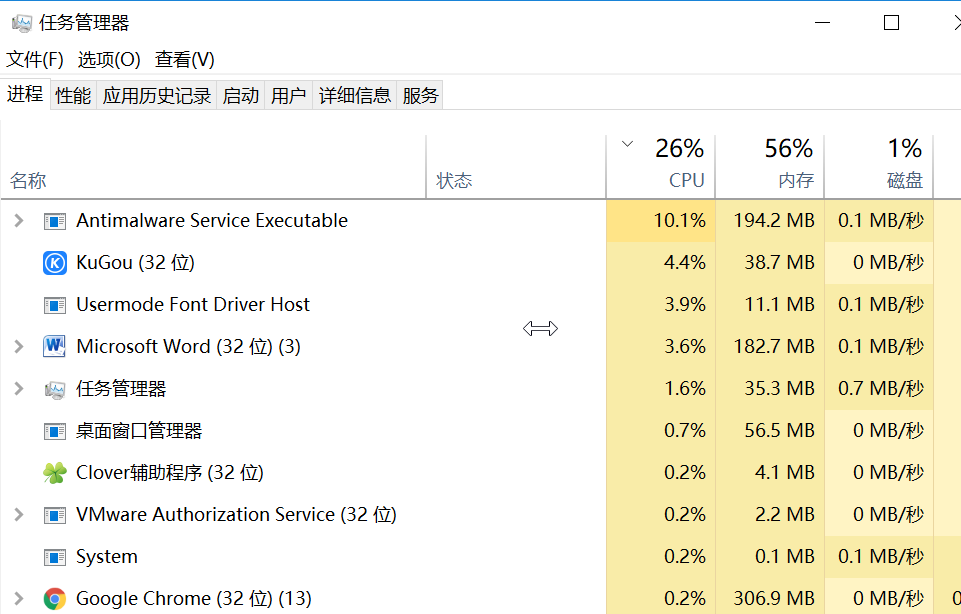961x614 pixels.
Task: Click the Task Manager title bar icon
Action: click(x=21, y=23)
